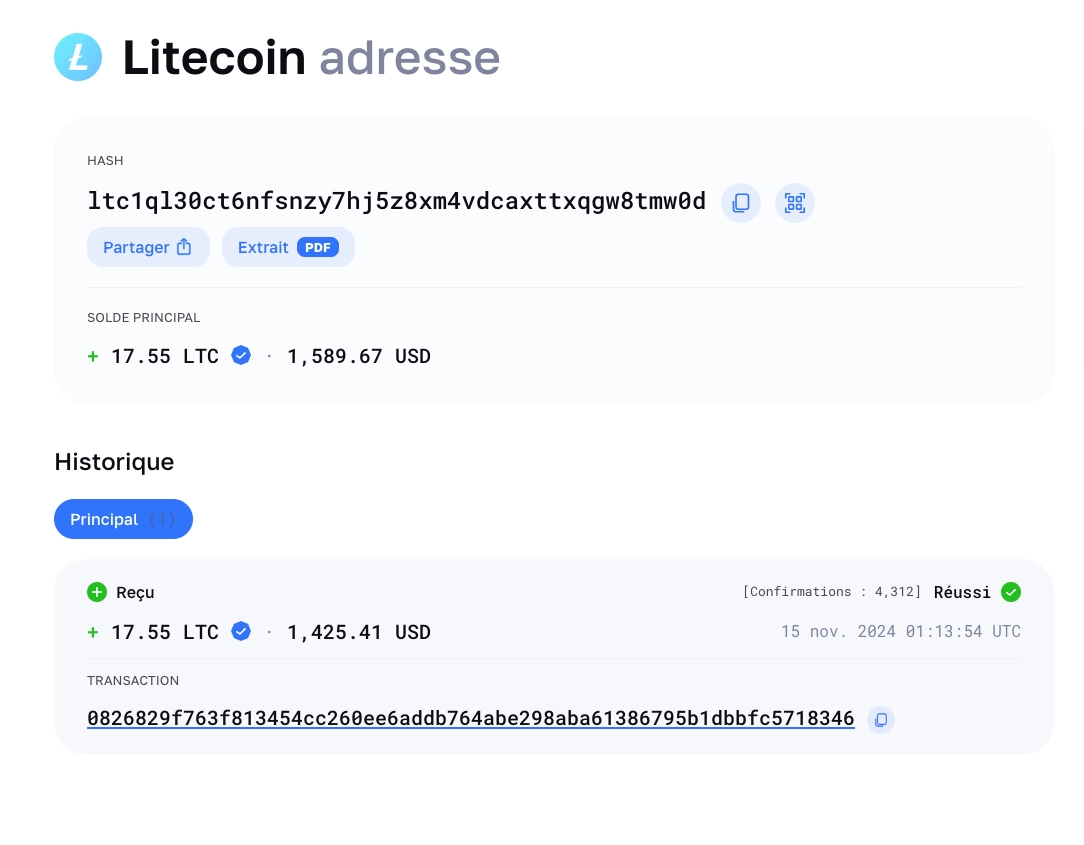Copy the address hash using copy icon
Image resolution: width=1084 pixels, height=845 pixels.
[741, 203]
